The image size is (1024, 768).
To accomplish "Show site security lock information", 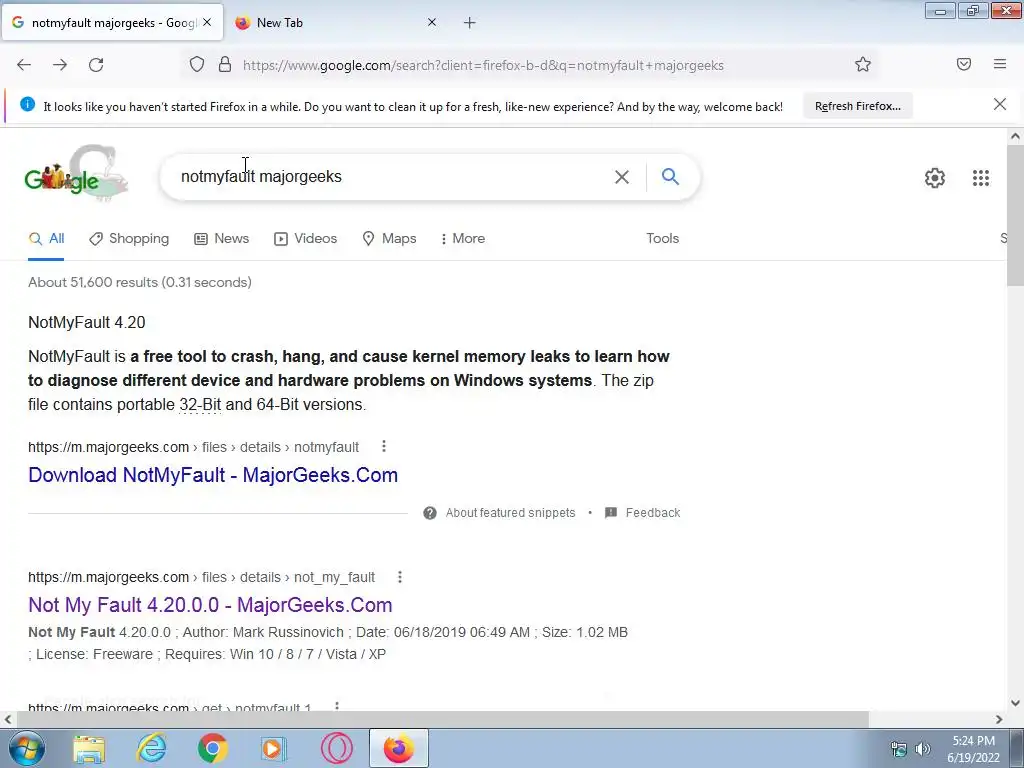I will coord(225,65).
